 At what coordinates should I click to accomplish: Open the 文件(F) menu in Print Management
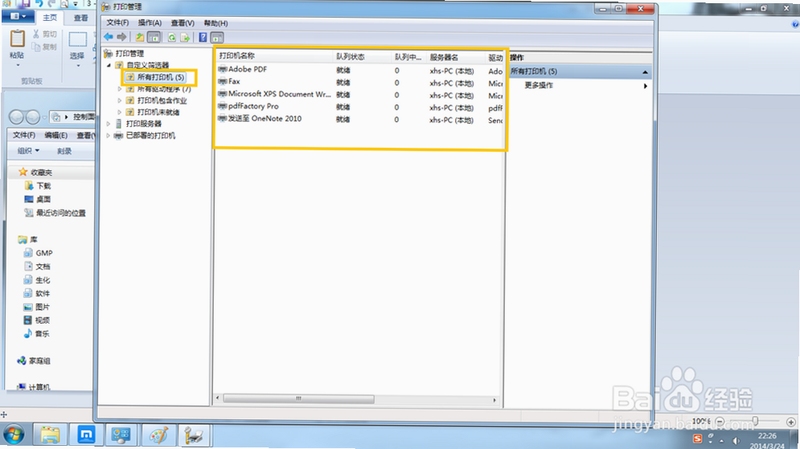coord(117,23)
